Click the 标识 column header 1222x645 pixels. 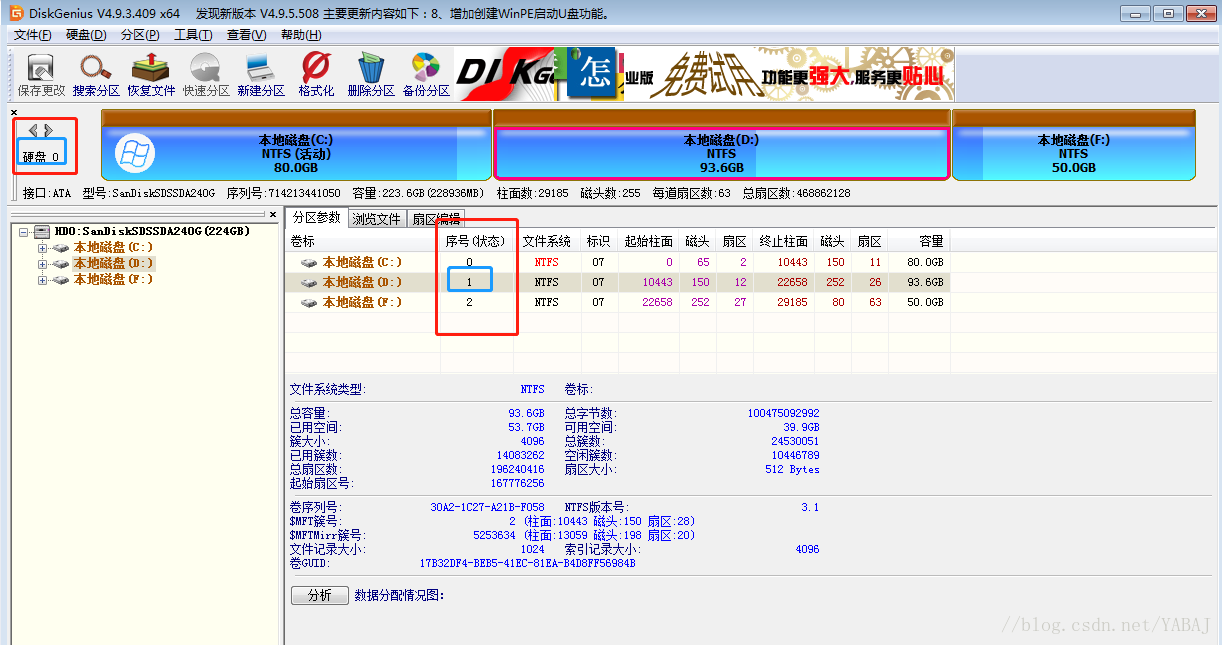598,241
